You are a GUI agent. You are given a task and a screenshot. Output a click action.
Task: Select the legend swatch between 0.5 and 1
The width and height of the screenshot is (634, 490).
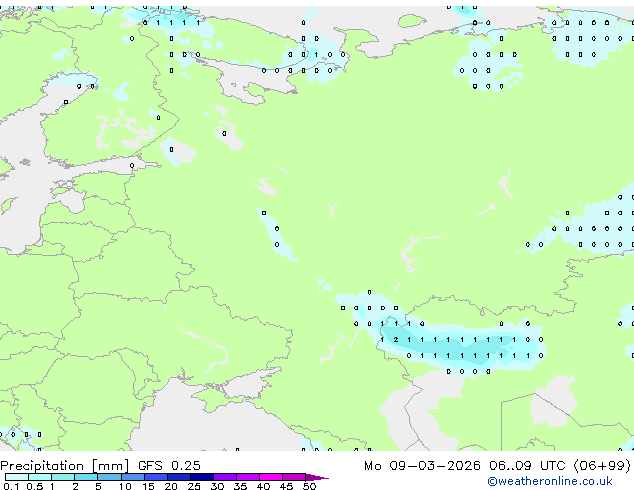[40, 477]
